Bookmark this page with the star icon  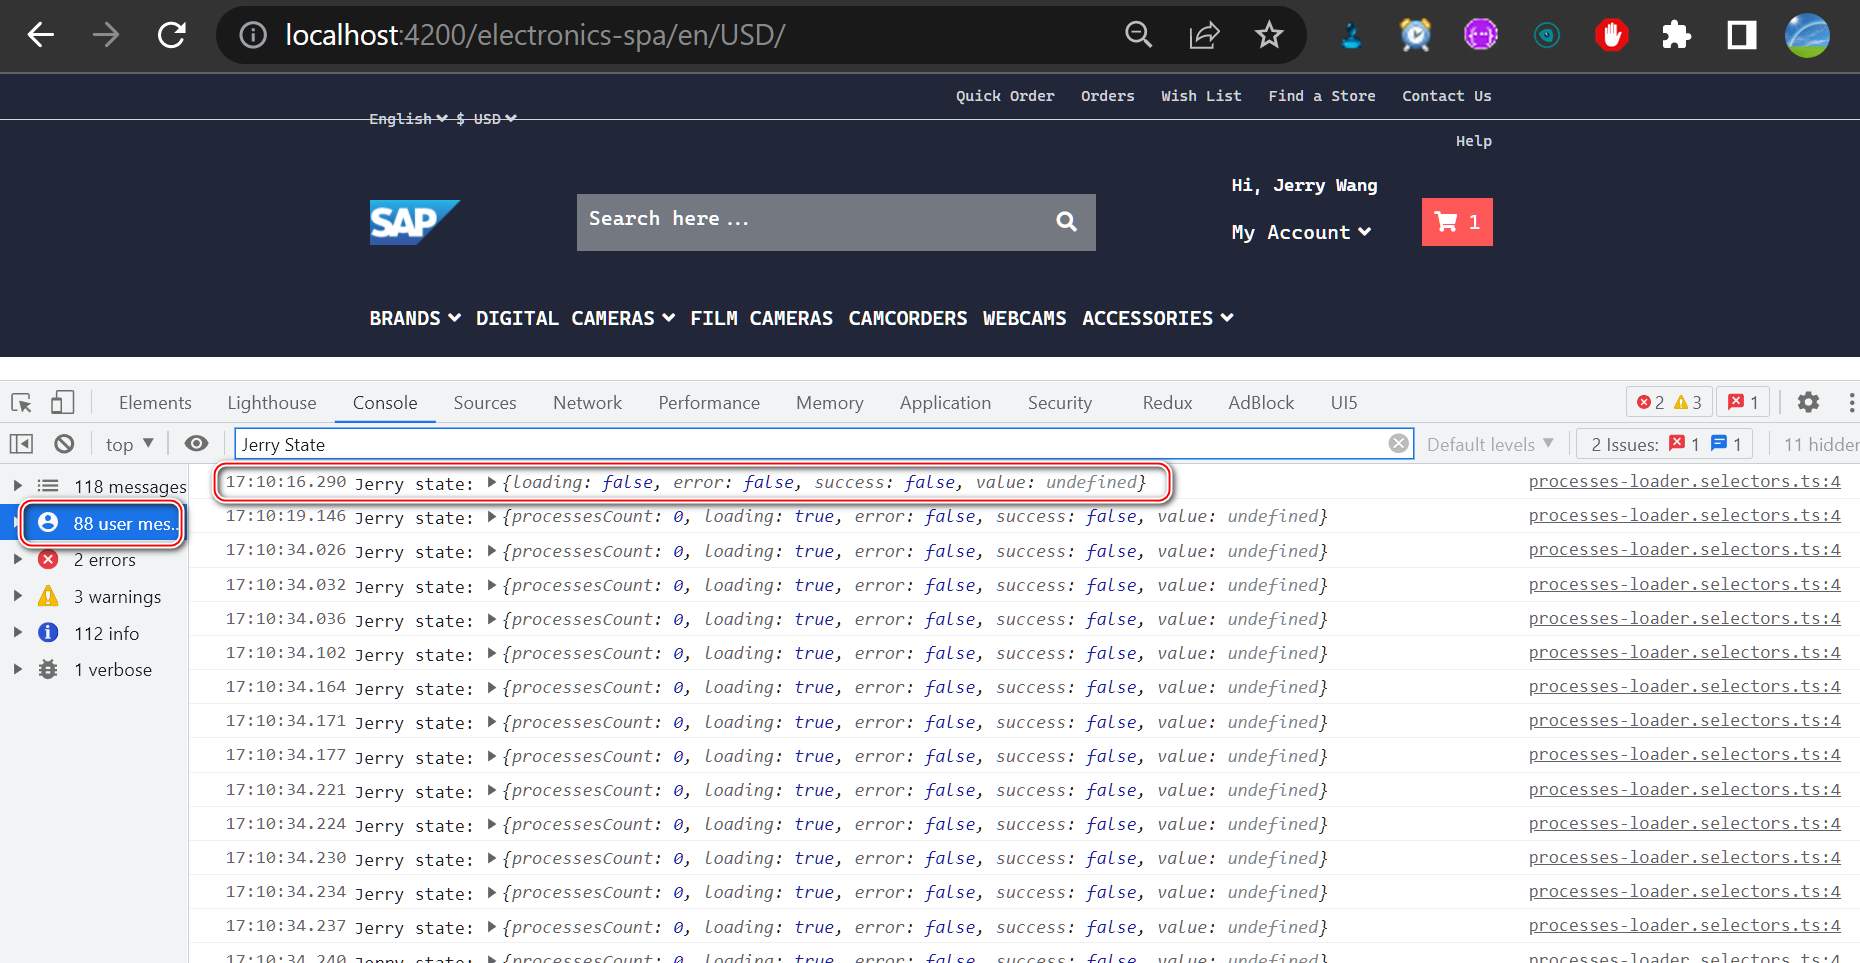[x=1269, y=36]
